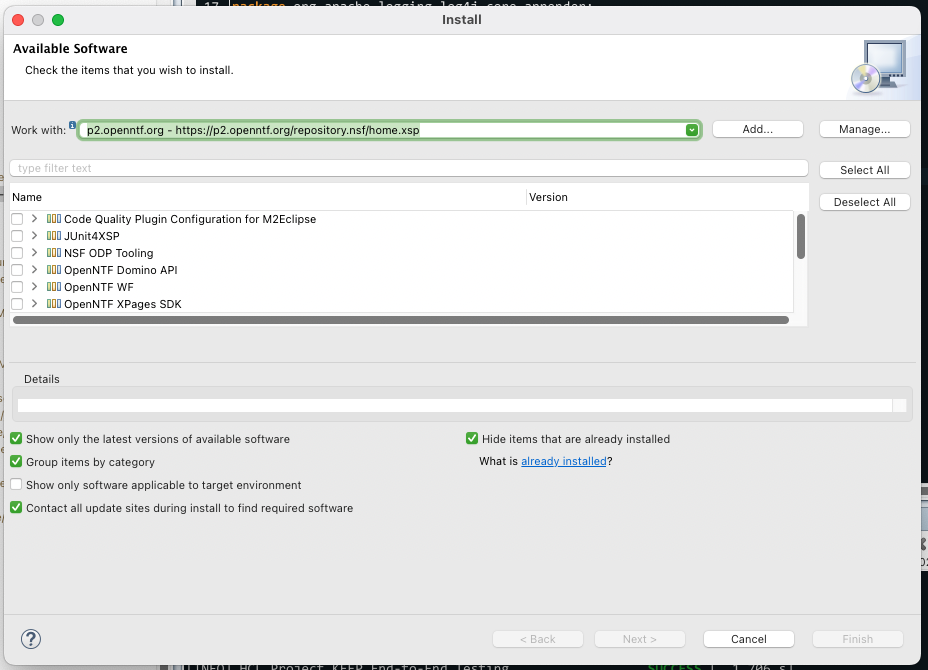Select Code Quality Plugin Configuration row label
The width and height of the screenshot is (928, 670).
[190, 219]
